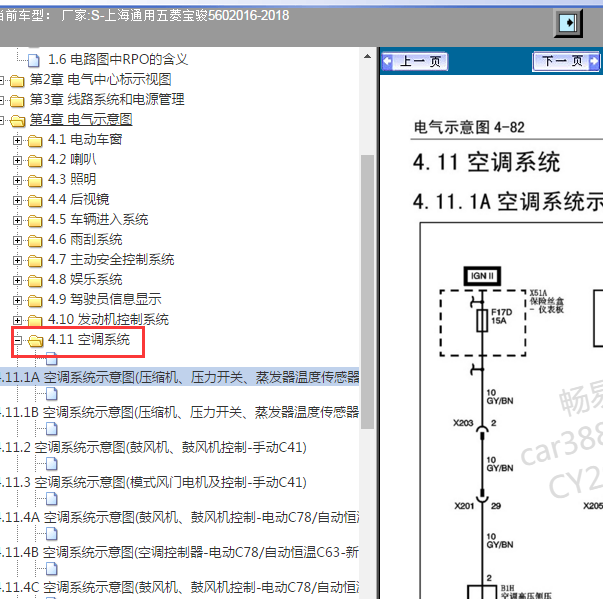This screenshot has width=603, height=599.
Task: Open folder 第3章 线路系统和电源管理
Action: (x=107, y=99)
